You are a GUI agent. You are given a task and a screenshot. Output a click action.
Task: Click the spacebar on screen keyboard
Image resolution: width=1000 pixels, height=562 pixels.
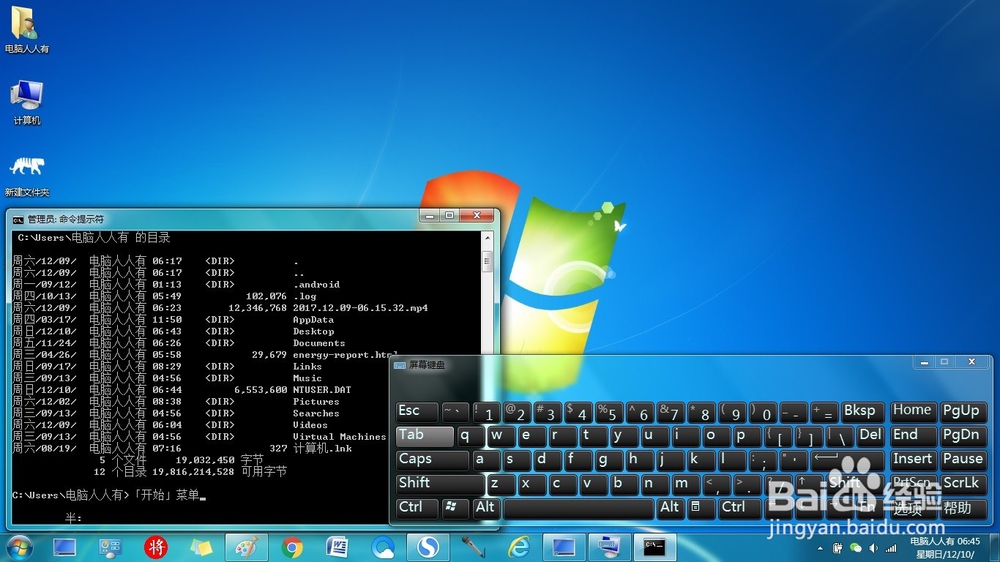[x=578, y=508]
